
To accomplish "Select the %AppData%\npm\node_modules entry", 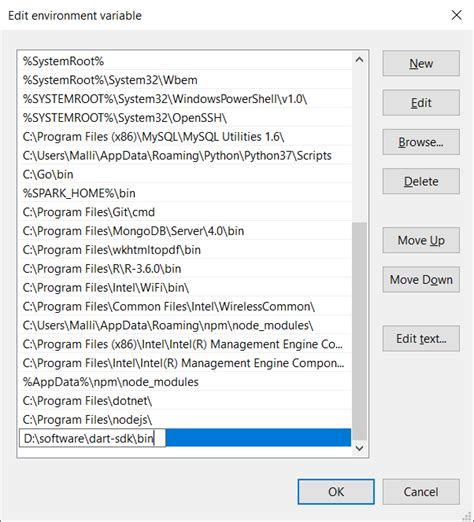I will pyautogui.click(x=185, y=382).
